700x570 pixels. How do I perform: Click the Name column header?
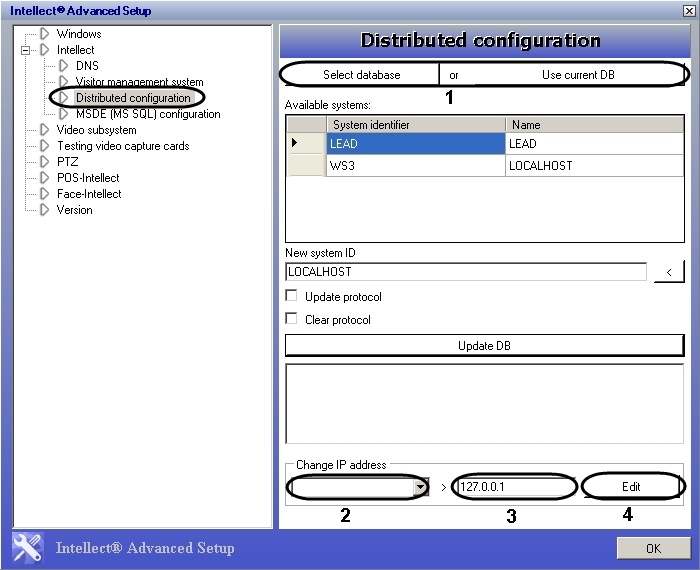click(594, 125)
